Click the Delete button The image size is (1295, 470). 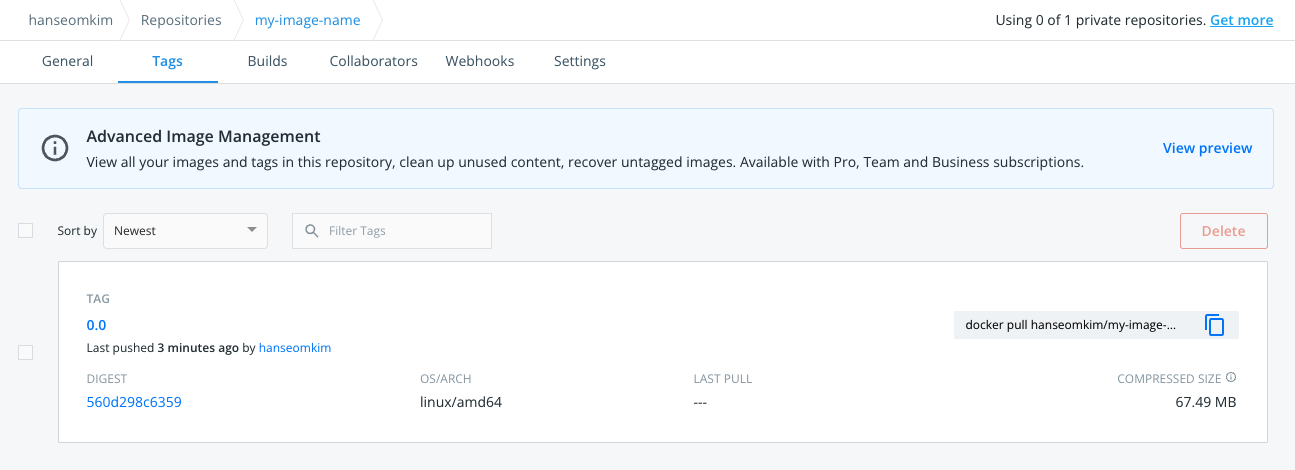coord(1224,231)
